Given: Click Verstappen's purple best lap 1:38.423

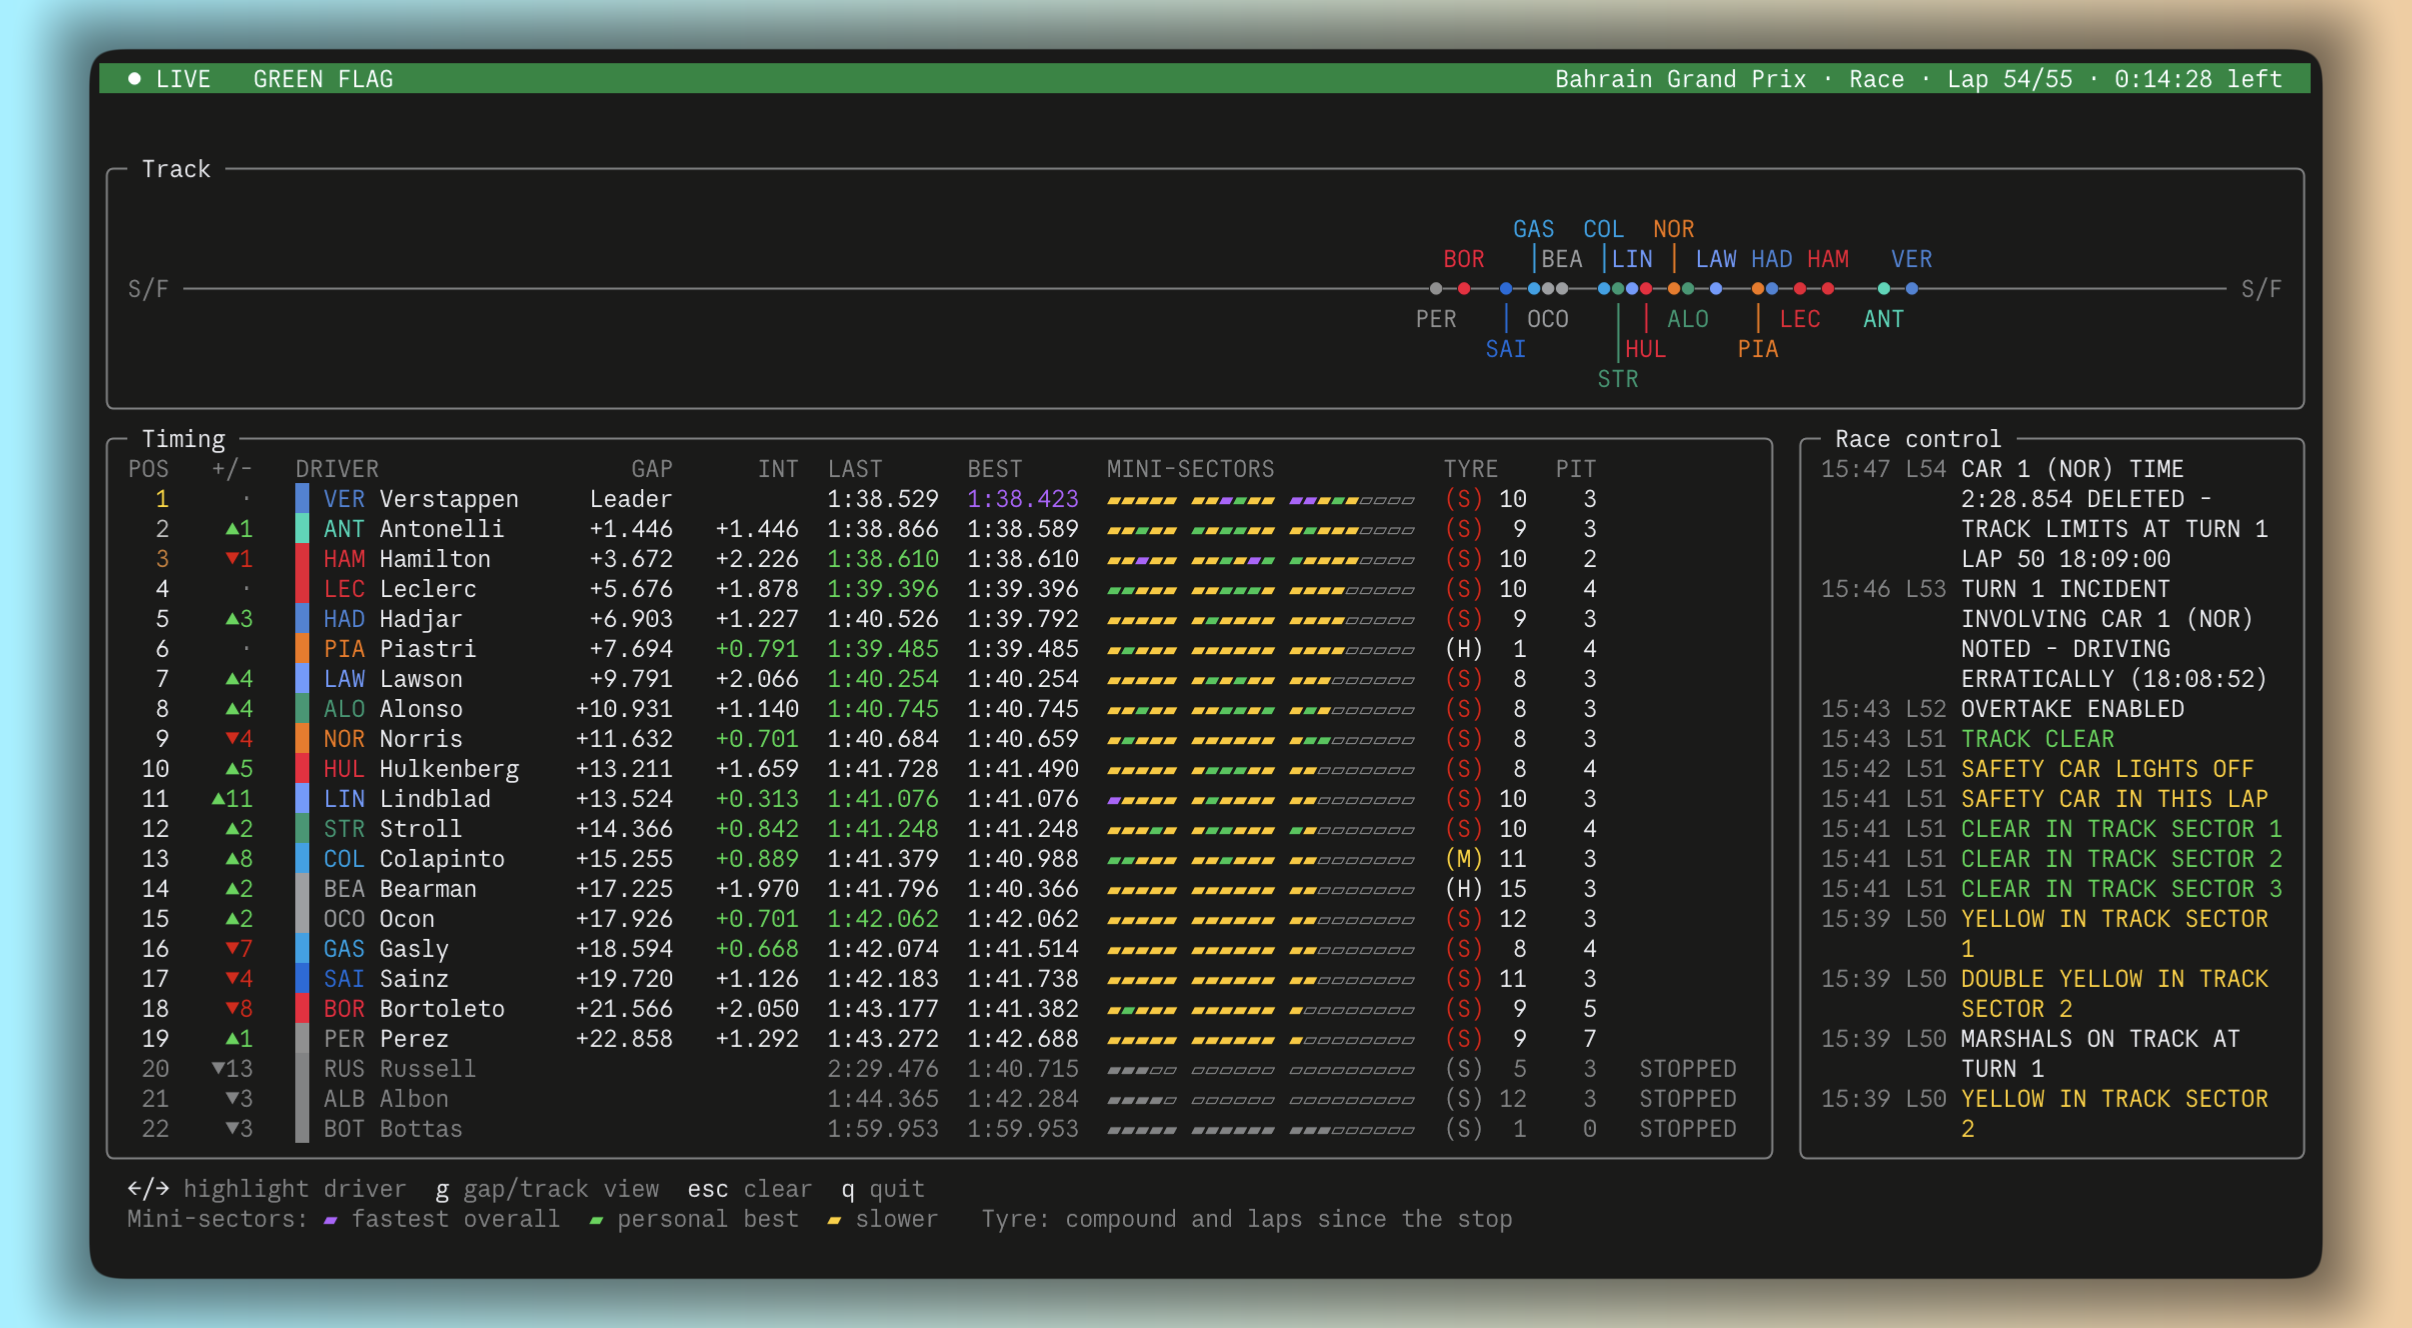Looking at the screenshot, I should coord(1023,499).
